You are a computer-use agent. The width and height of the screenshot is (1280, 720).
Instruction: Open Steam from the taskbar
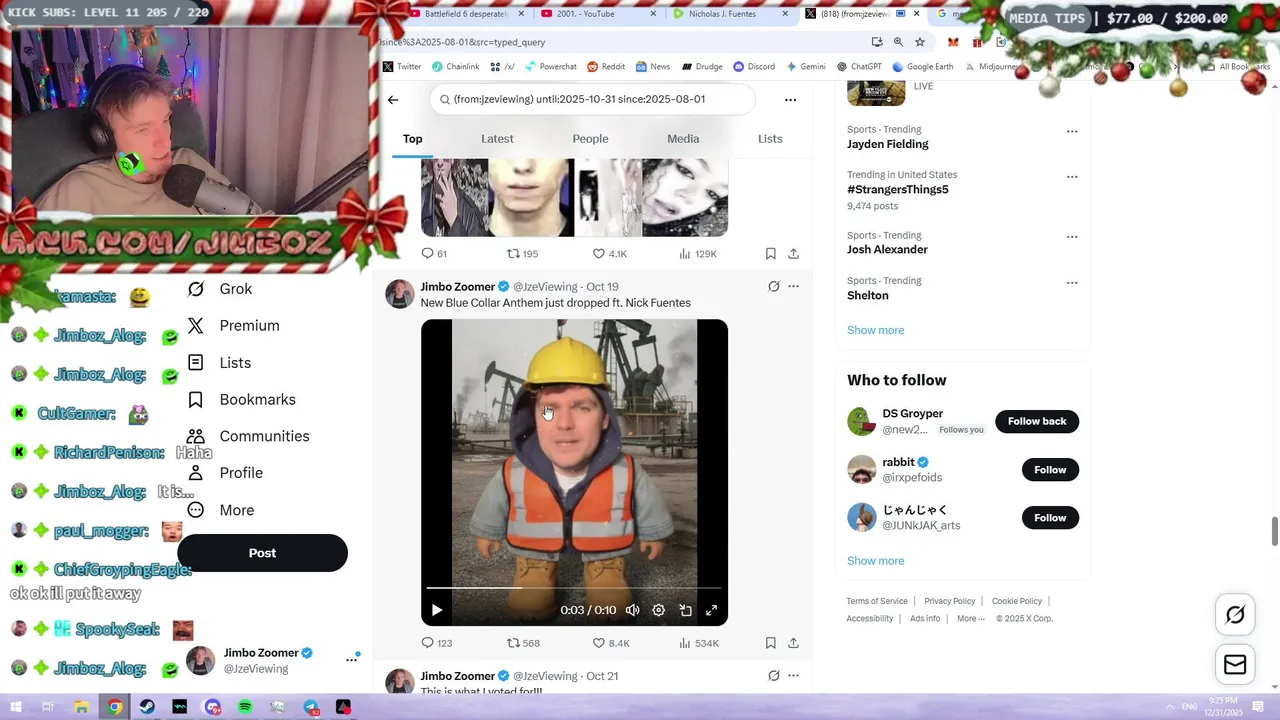click(x=147, y=707)
